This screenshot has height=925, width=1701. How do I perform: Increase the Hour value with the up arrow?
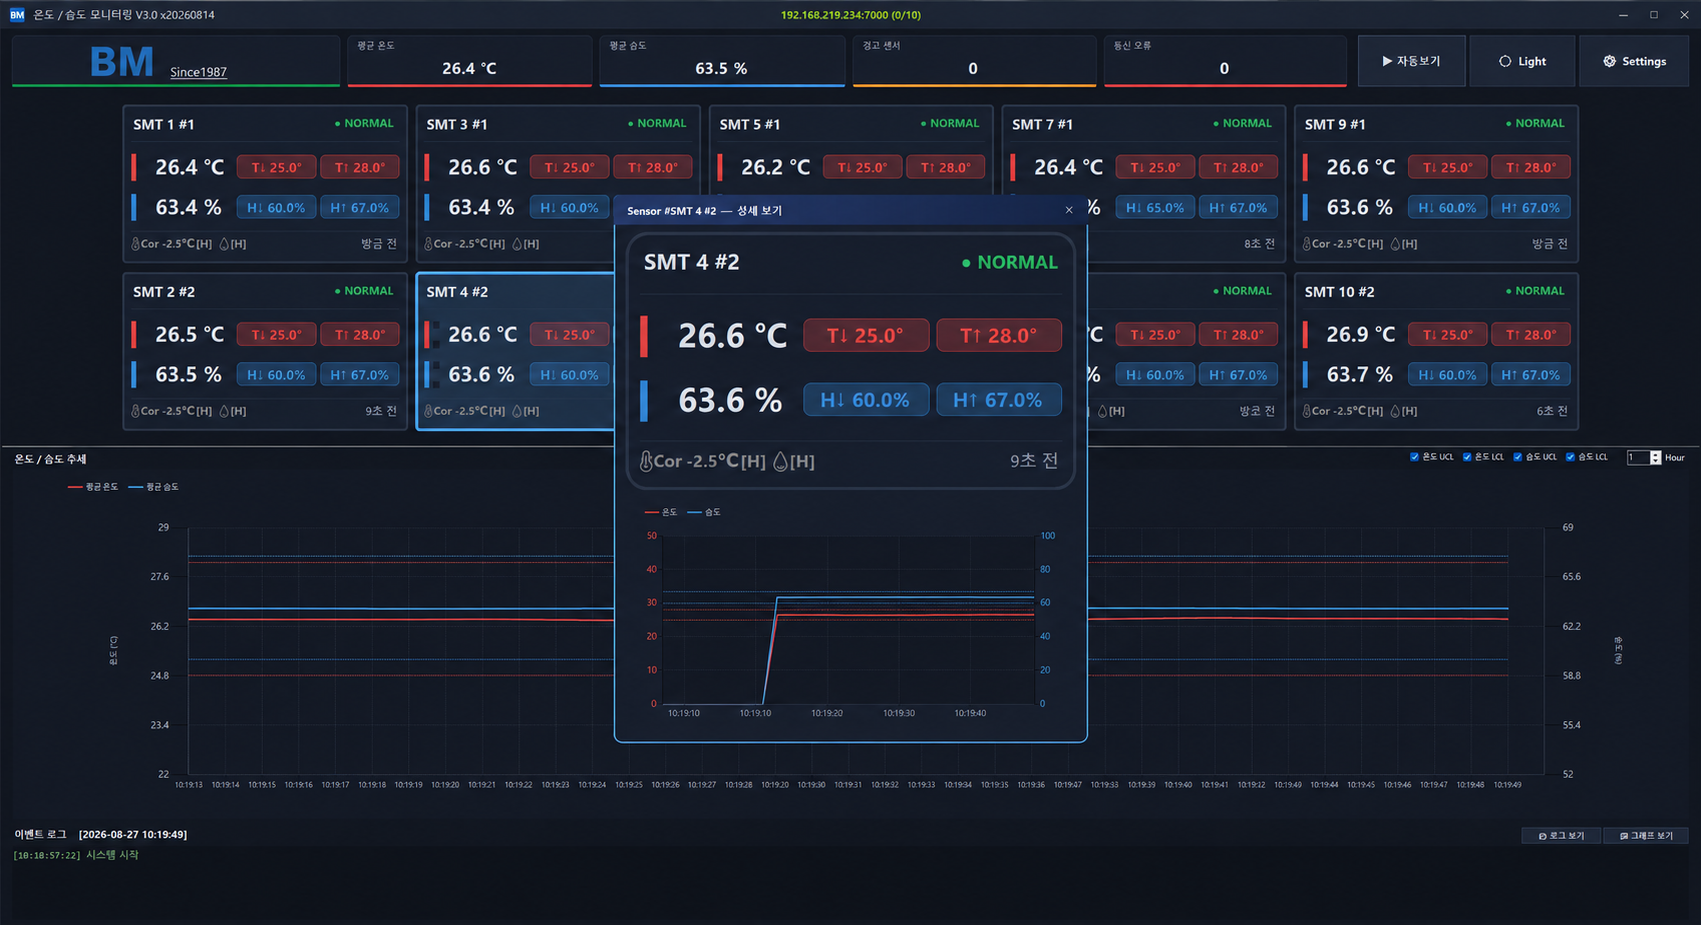pos(1655,454)
